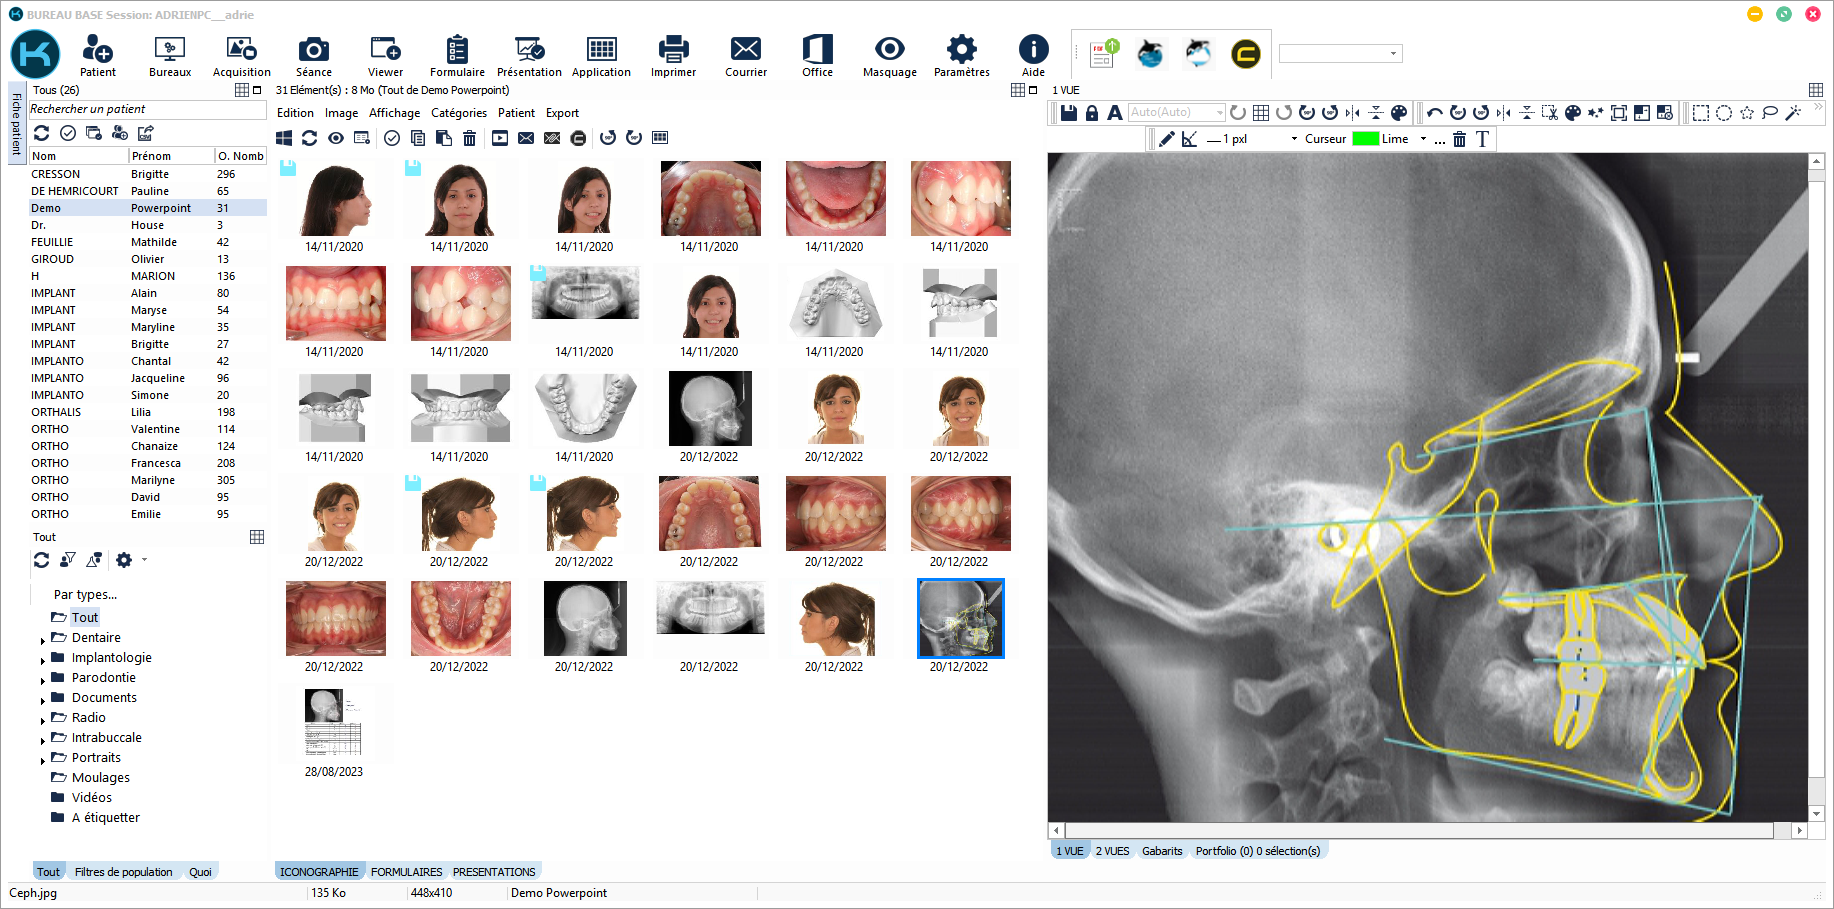1834x909 pixels.
Task: Select the magic wand selection tool
Action: click(1793, 113)
